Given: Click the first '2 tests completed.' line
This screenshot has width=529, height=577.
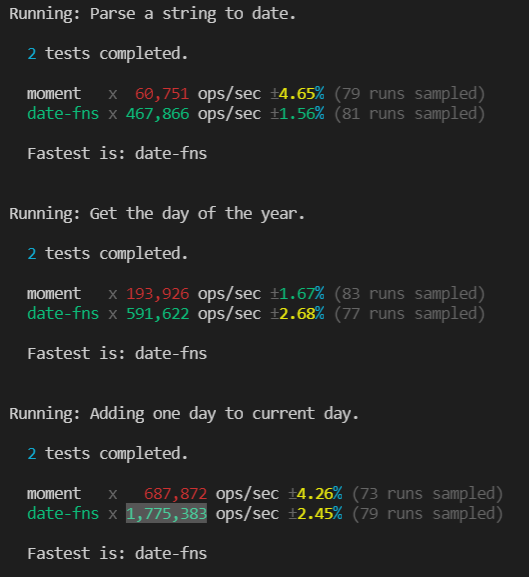Looking at the screenshot, I should click(108, 54).
